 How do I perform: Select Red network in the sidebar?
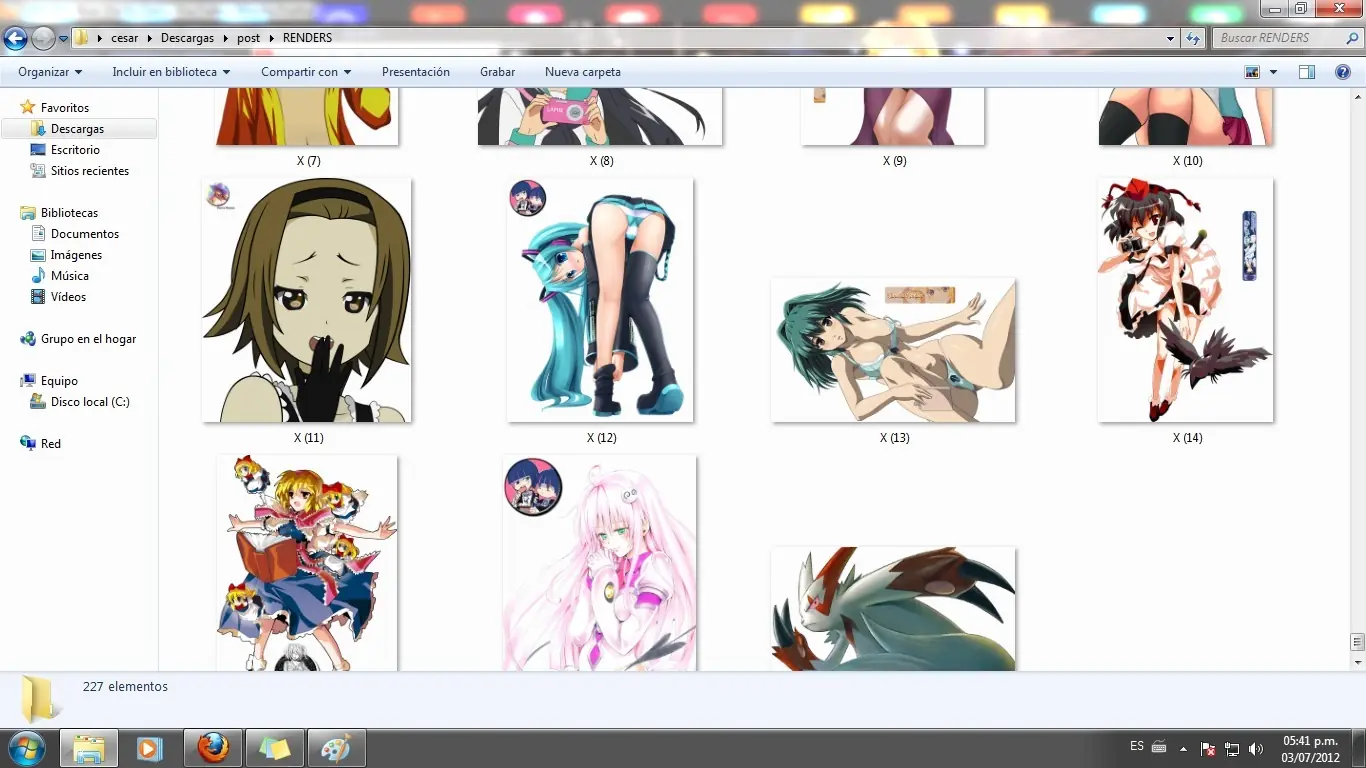click(x=51, y=444)
